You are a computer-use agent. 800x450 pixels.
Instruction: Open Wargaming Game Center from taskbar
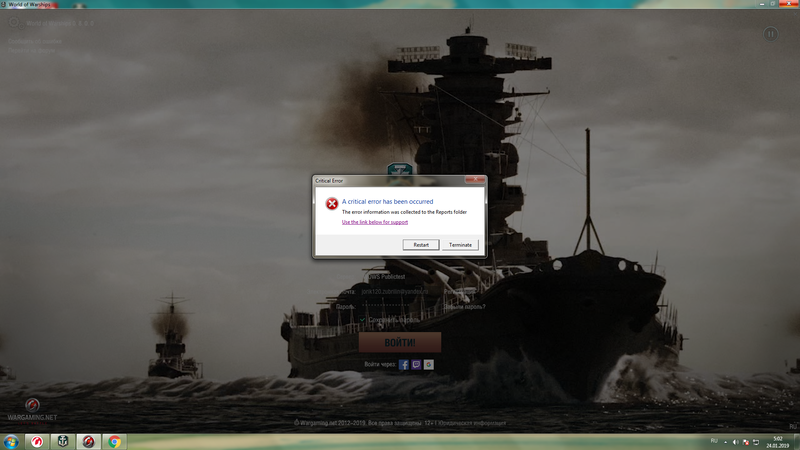[38, 441]
